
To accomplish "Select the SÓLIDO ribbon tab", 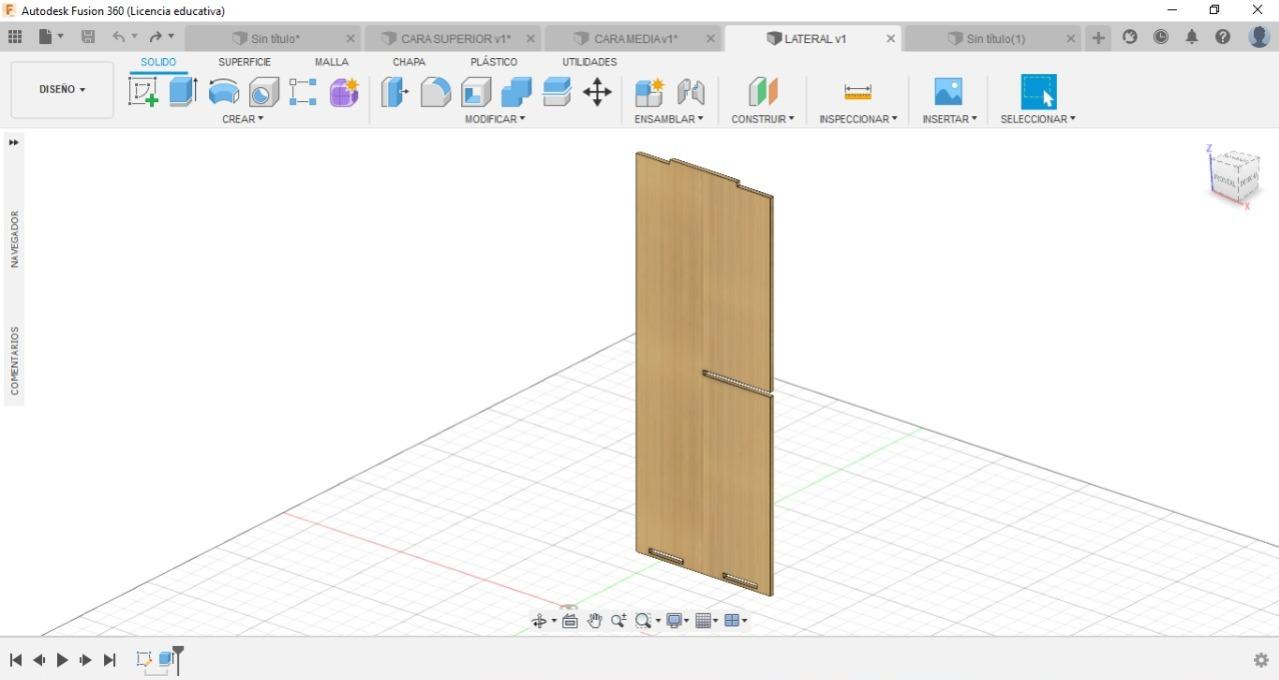I will (x=158, y=62).
